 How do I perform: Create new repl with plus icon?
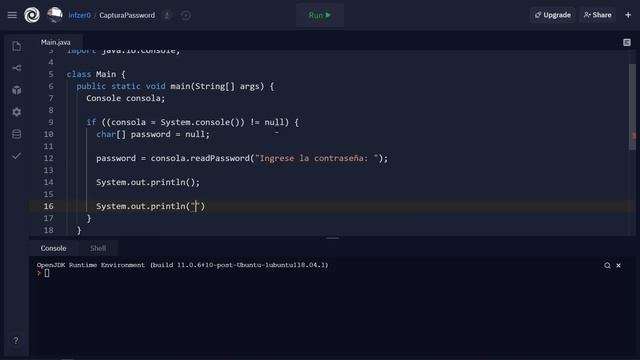(x=628, y=15)
